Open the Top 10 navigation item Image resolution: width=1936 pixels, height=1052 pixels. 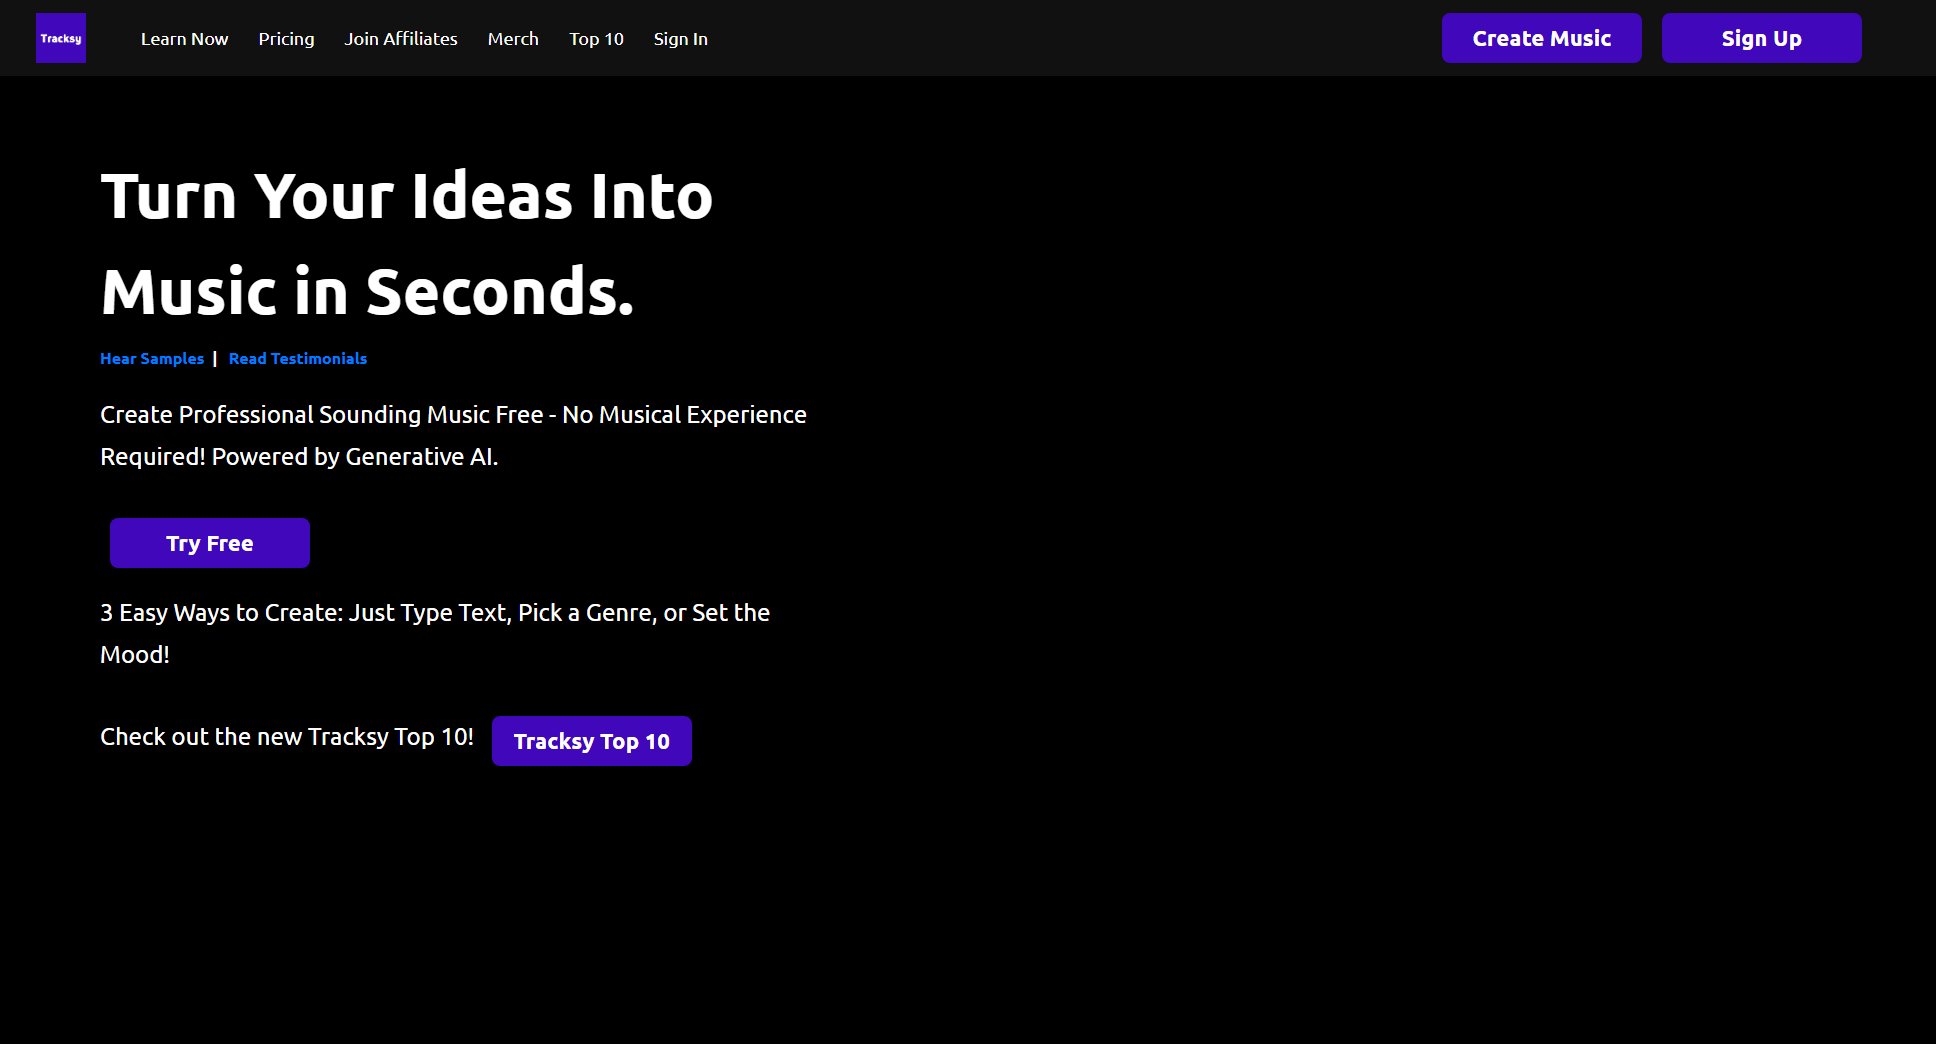[595, 38]
